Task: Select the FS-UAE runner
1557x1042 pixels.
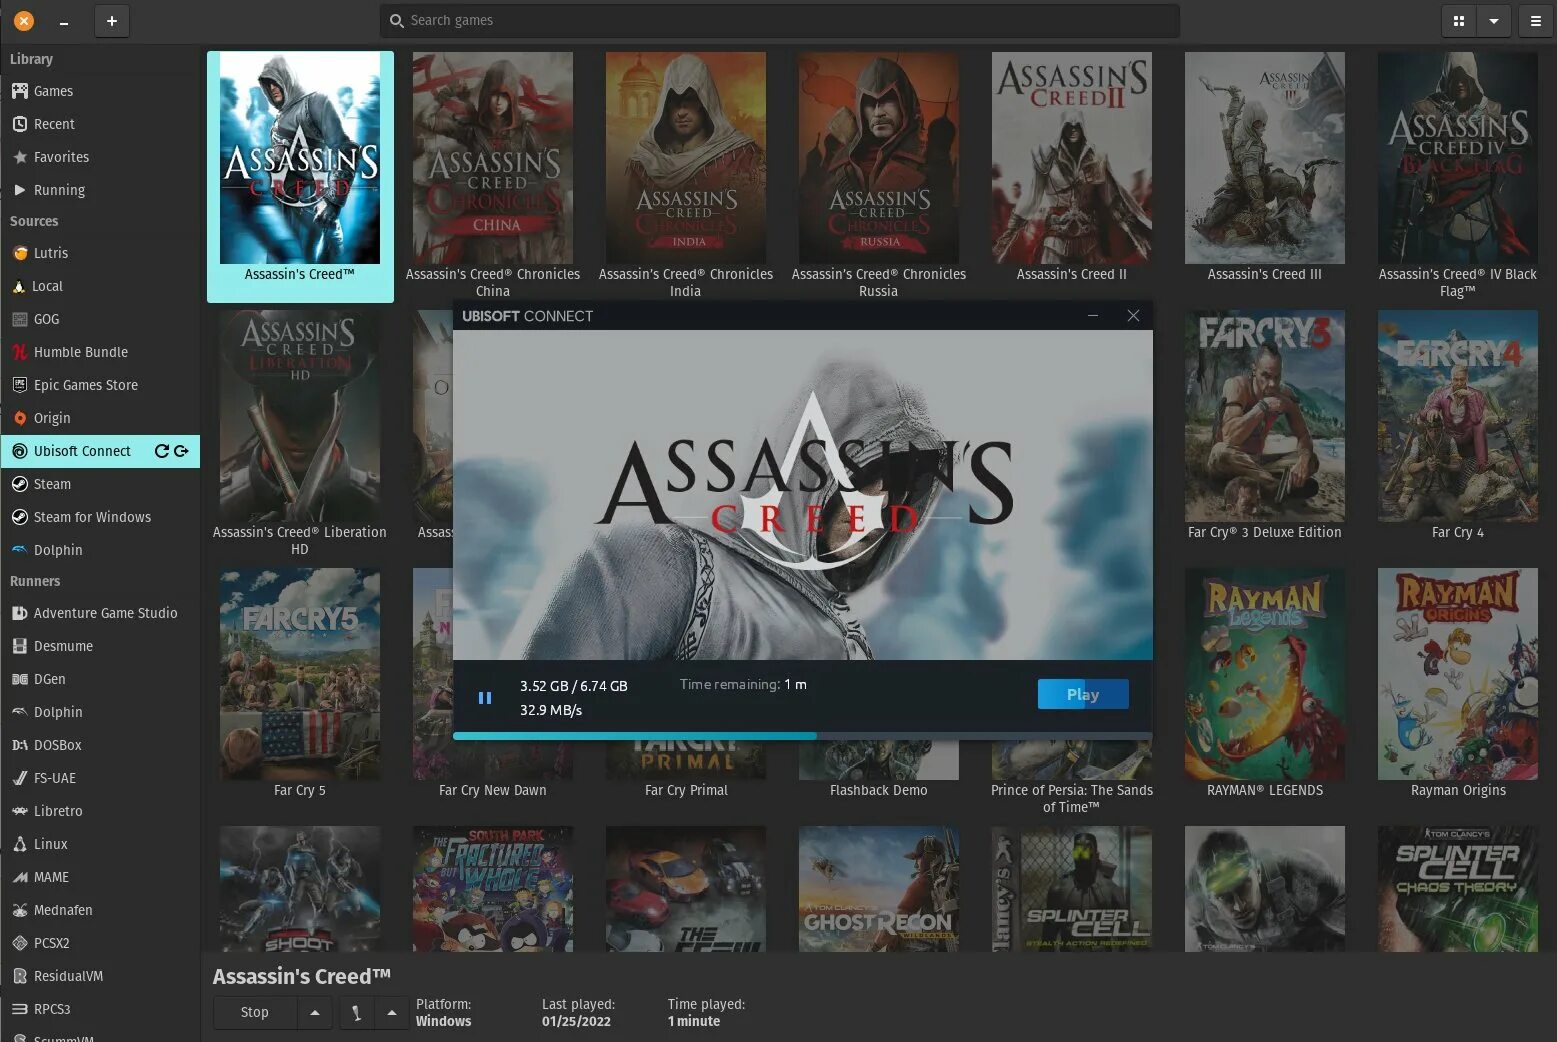Action: pyautogui.click(x=100, y=778)
